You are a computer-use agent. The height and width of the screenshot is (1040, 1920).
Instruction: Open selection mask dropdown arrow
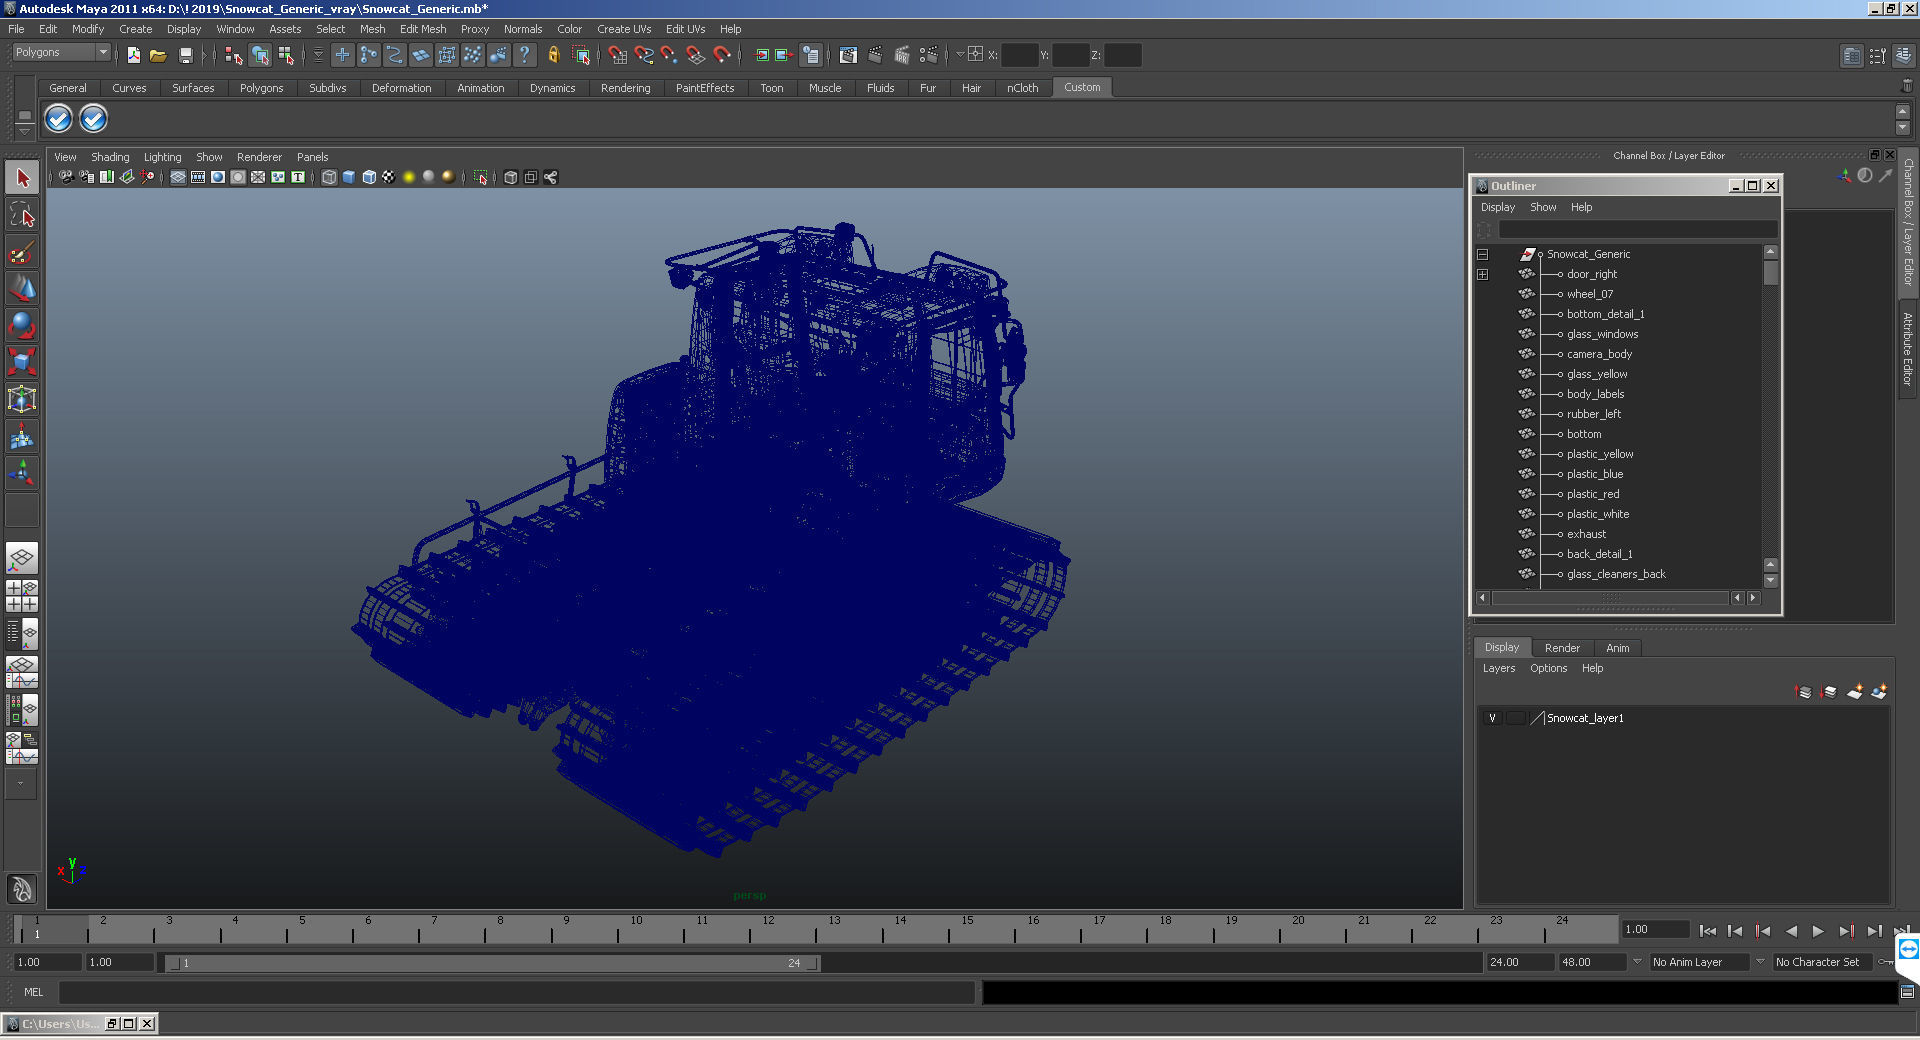coord(318,55)
